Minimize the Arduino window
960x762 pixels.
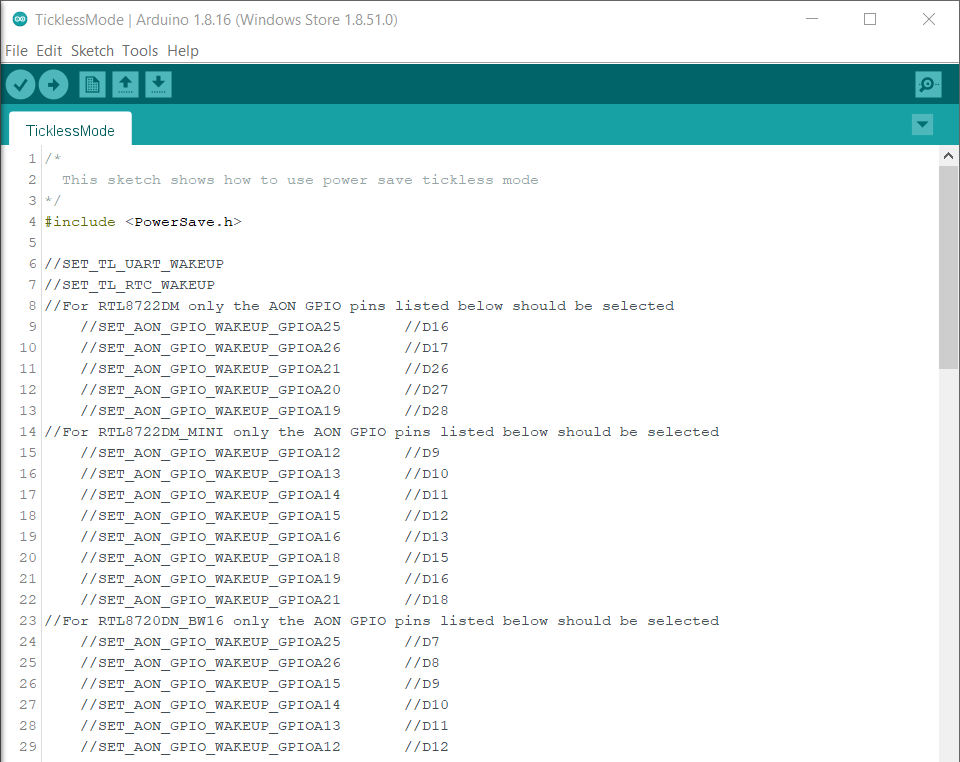coord(812,20)
